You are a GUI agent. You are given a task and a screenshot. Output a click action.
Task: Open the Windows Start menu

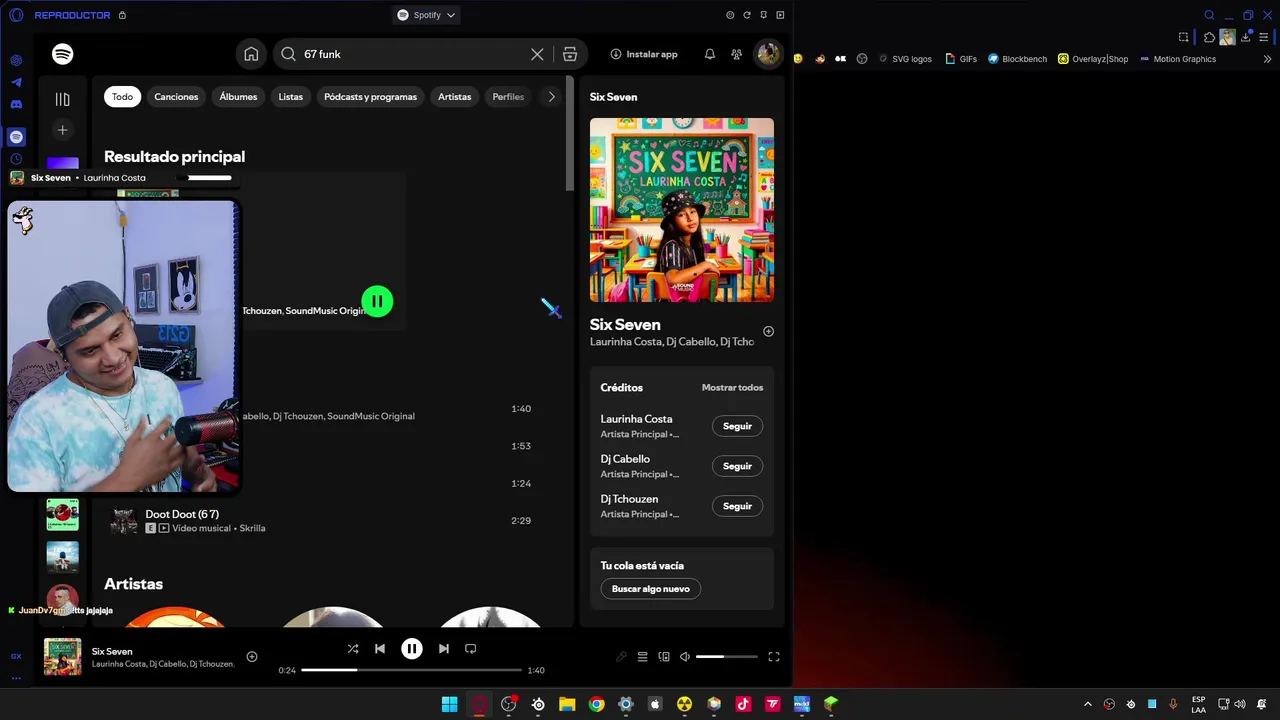tap(450, 704)
